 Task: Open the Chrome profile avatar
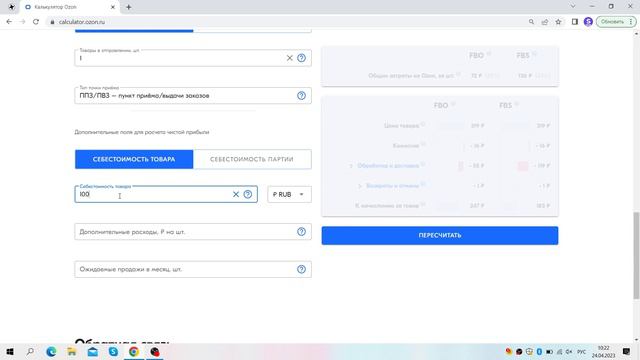pos(588,22)
